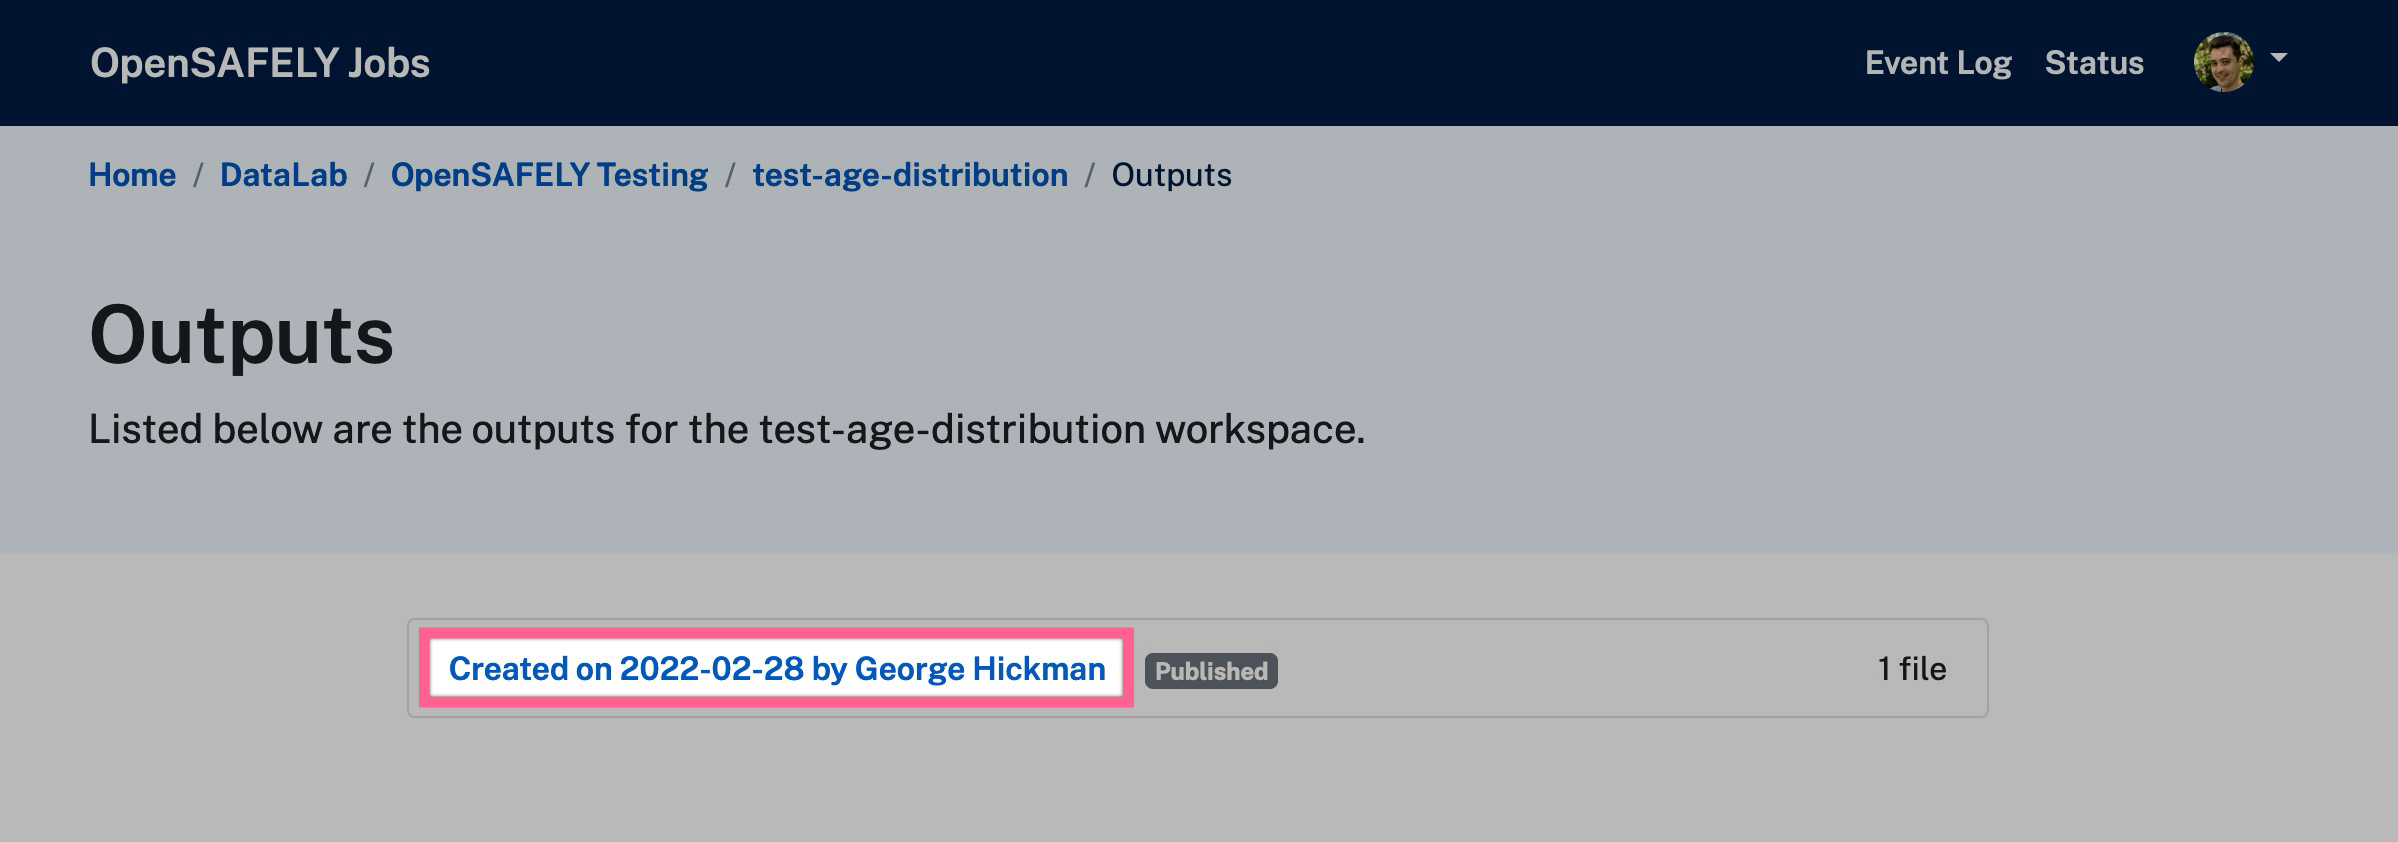The width and height of the screenshot is (2398, 842).
Task: Click the 1 file count label
Action: pos(1911,668)
